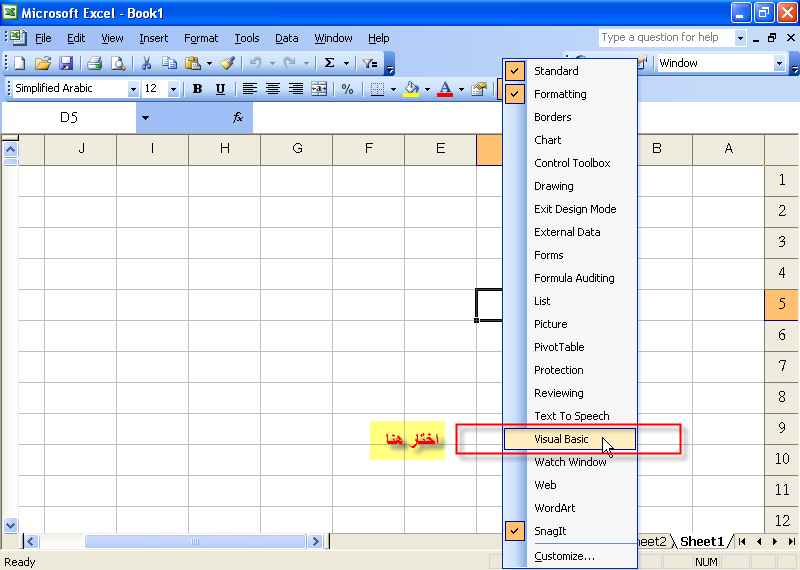Open the Format menu
The width and height of the screenshot is (800, 570).
201,38
